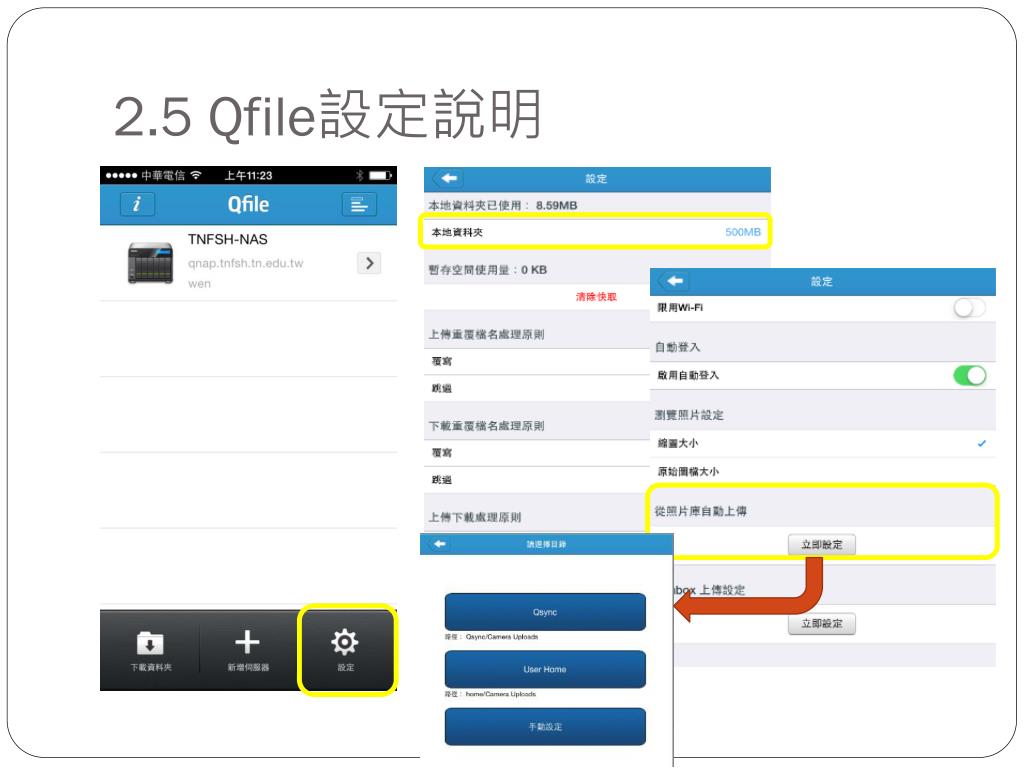Open the Qfile info icon

point(137,204)
